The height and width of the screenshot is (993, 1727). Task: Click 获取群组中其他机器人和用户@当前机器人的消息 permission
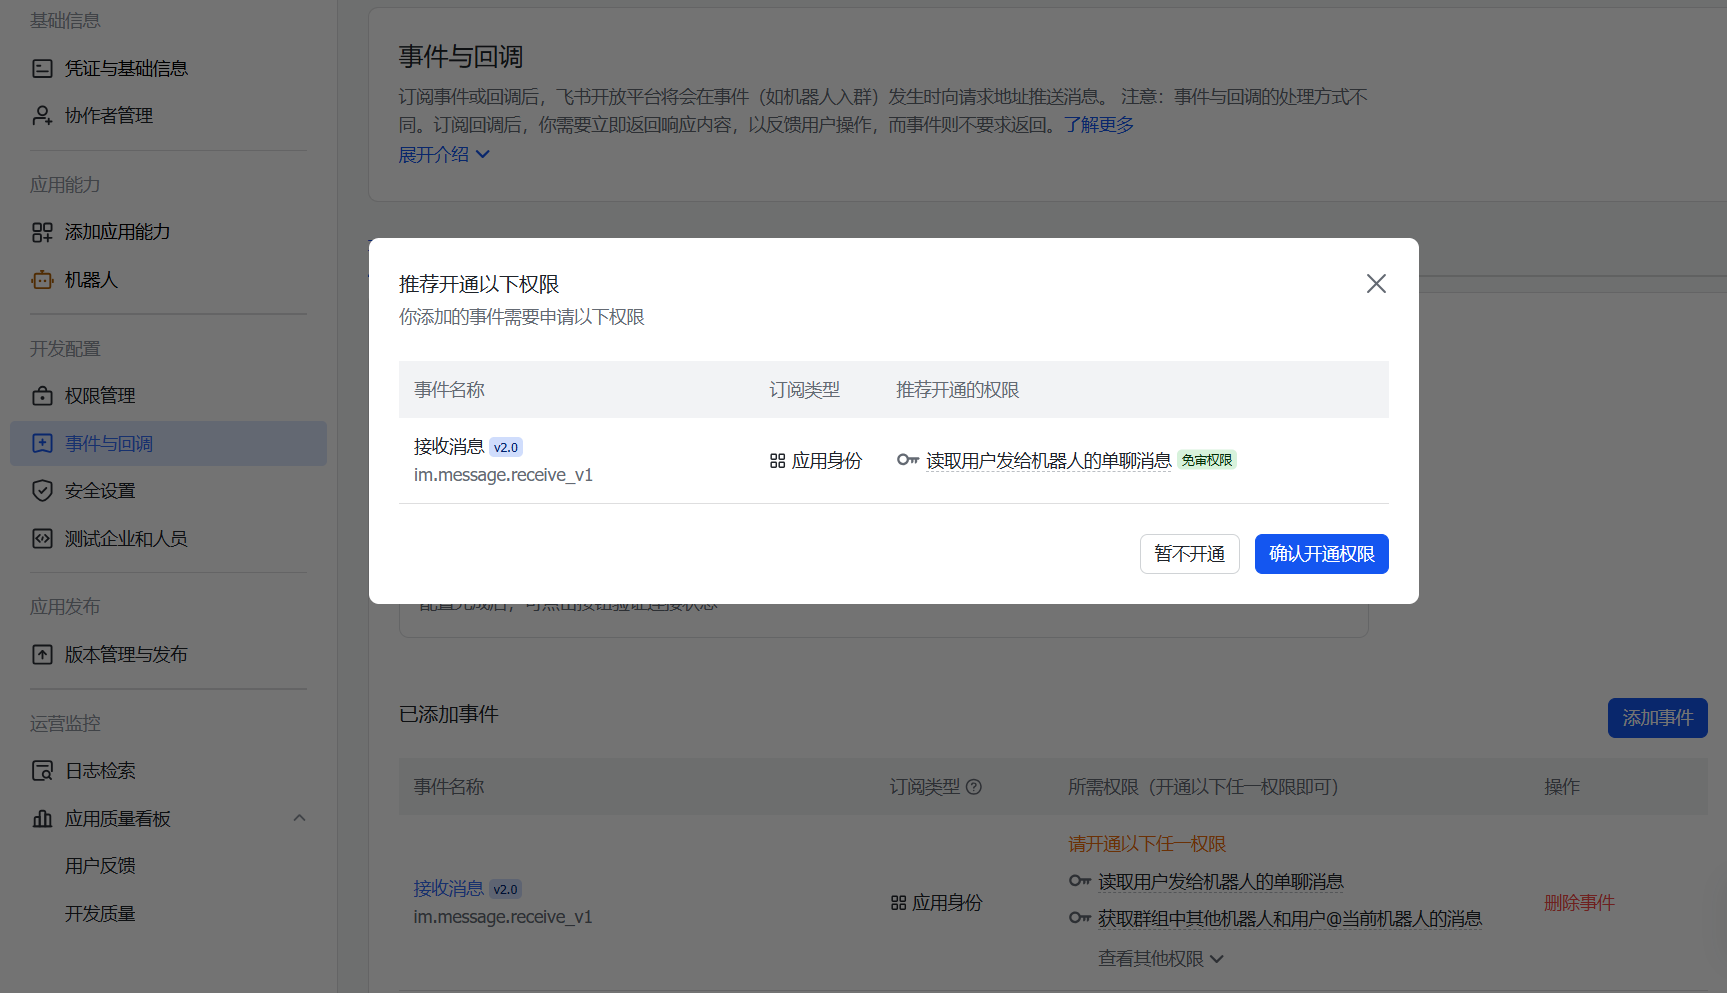click(x=1290, y=919)
